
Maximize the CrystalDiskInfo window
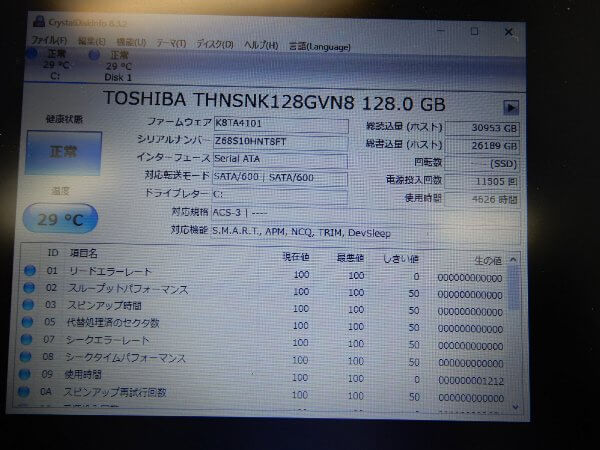coord(474,31)
